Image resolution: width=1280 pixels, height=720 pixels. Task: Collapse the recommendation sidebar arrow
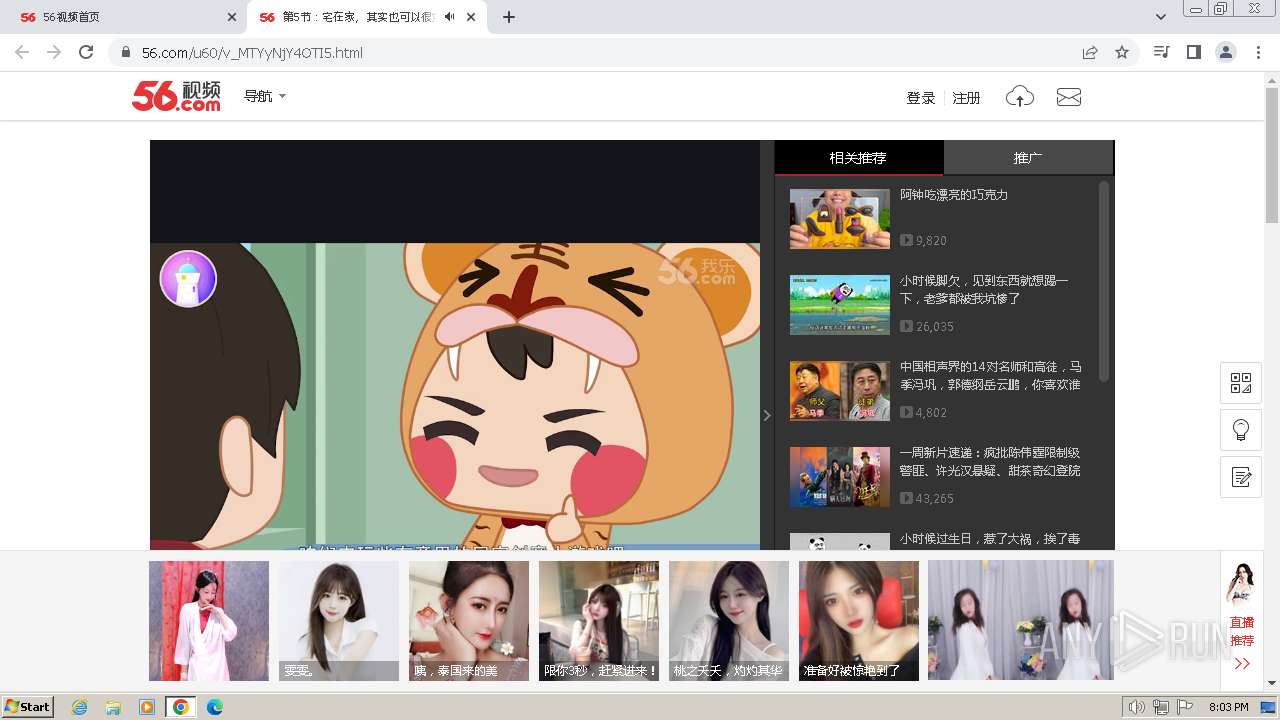click(767, 415)
